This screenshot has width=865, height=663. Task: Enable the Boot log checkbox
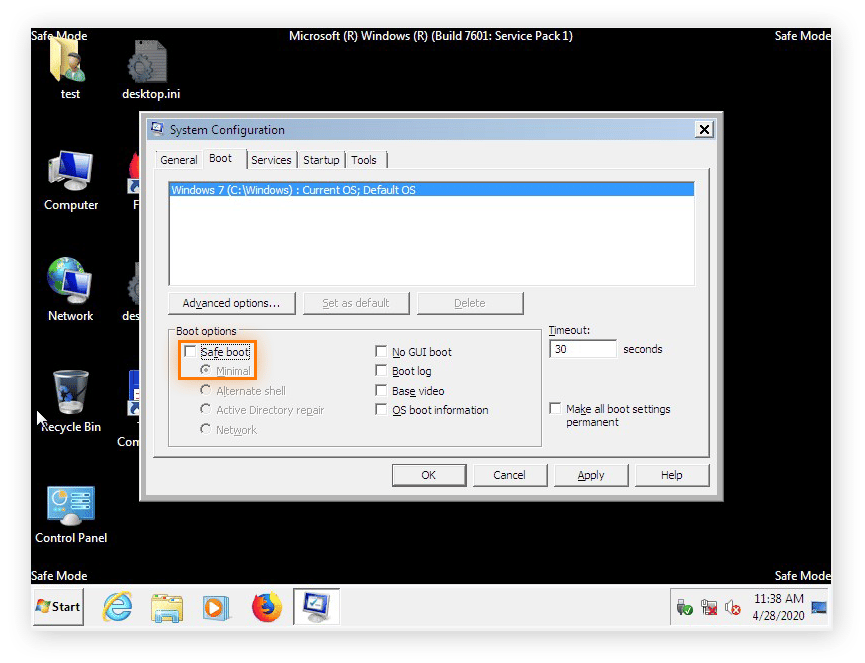381,370
